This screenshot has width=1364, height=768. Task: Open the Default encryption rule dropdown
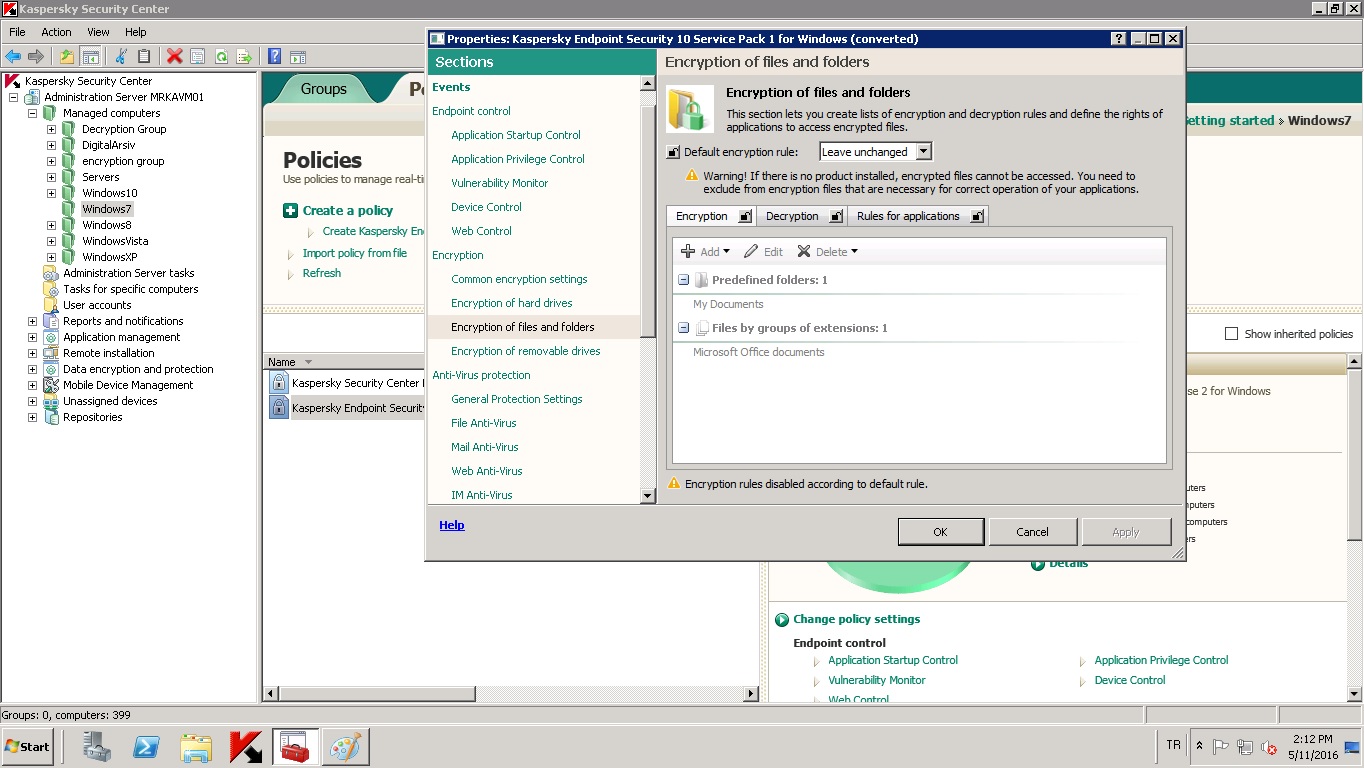pyautogui.click(x=923, y=152)
